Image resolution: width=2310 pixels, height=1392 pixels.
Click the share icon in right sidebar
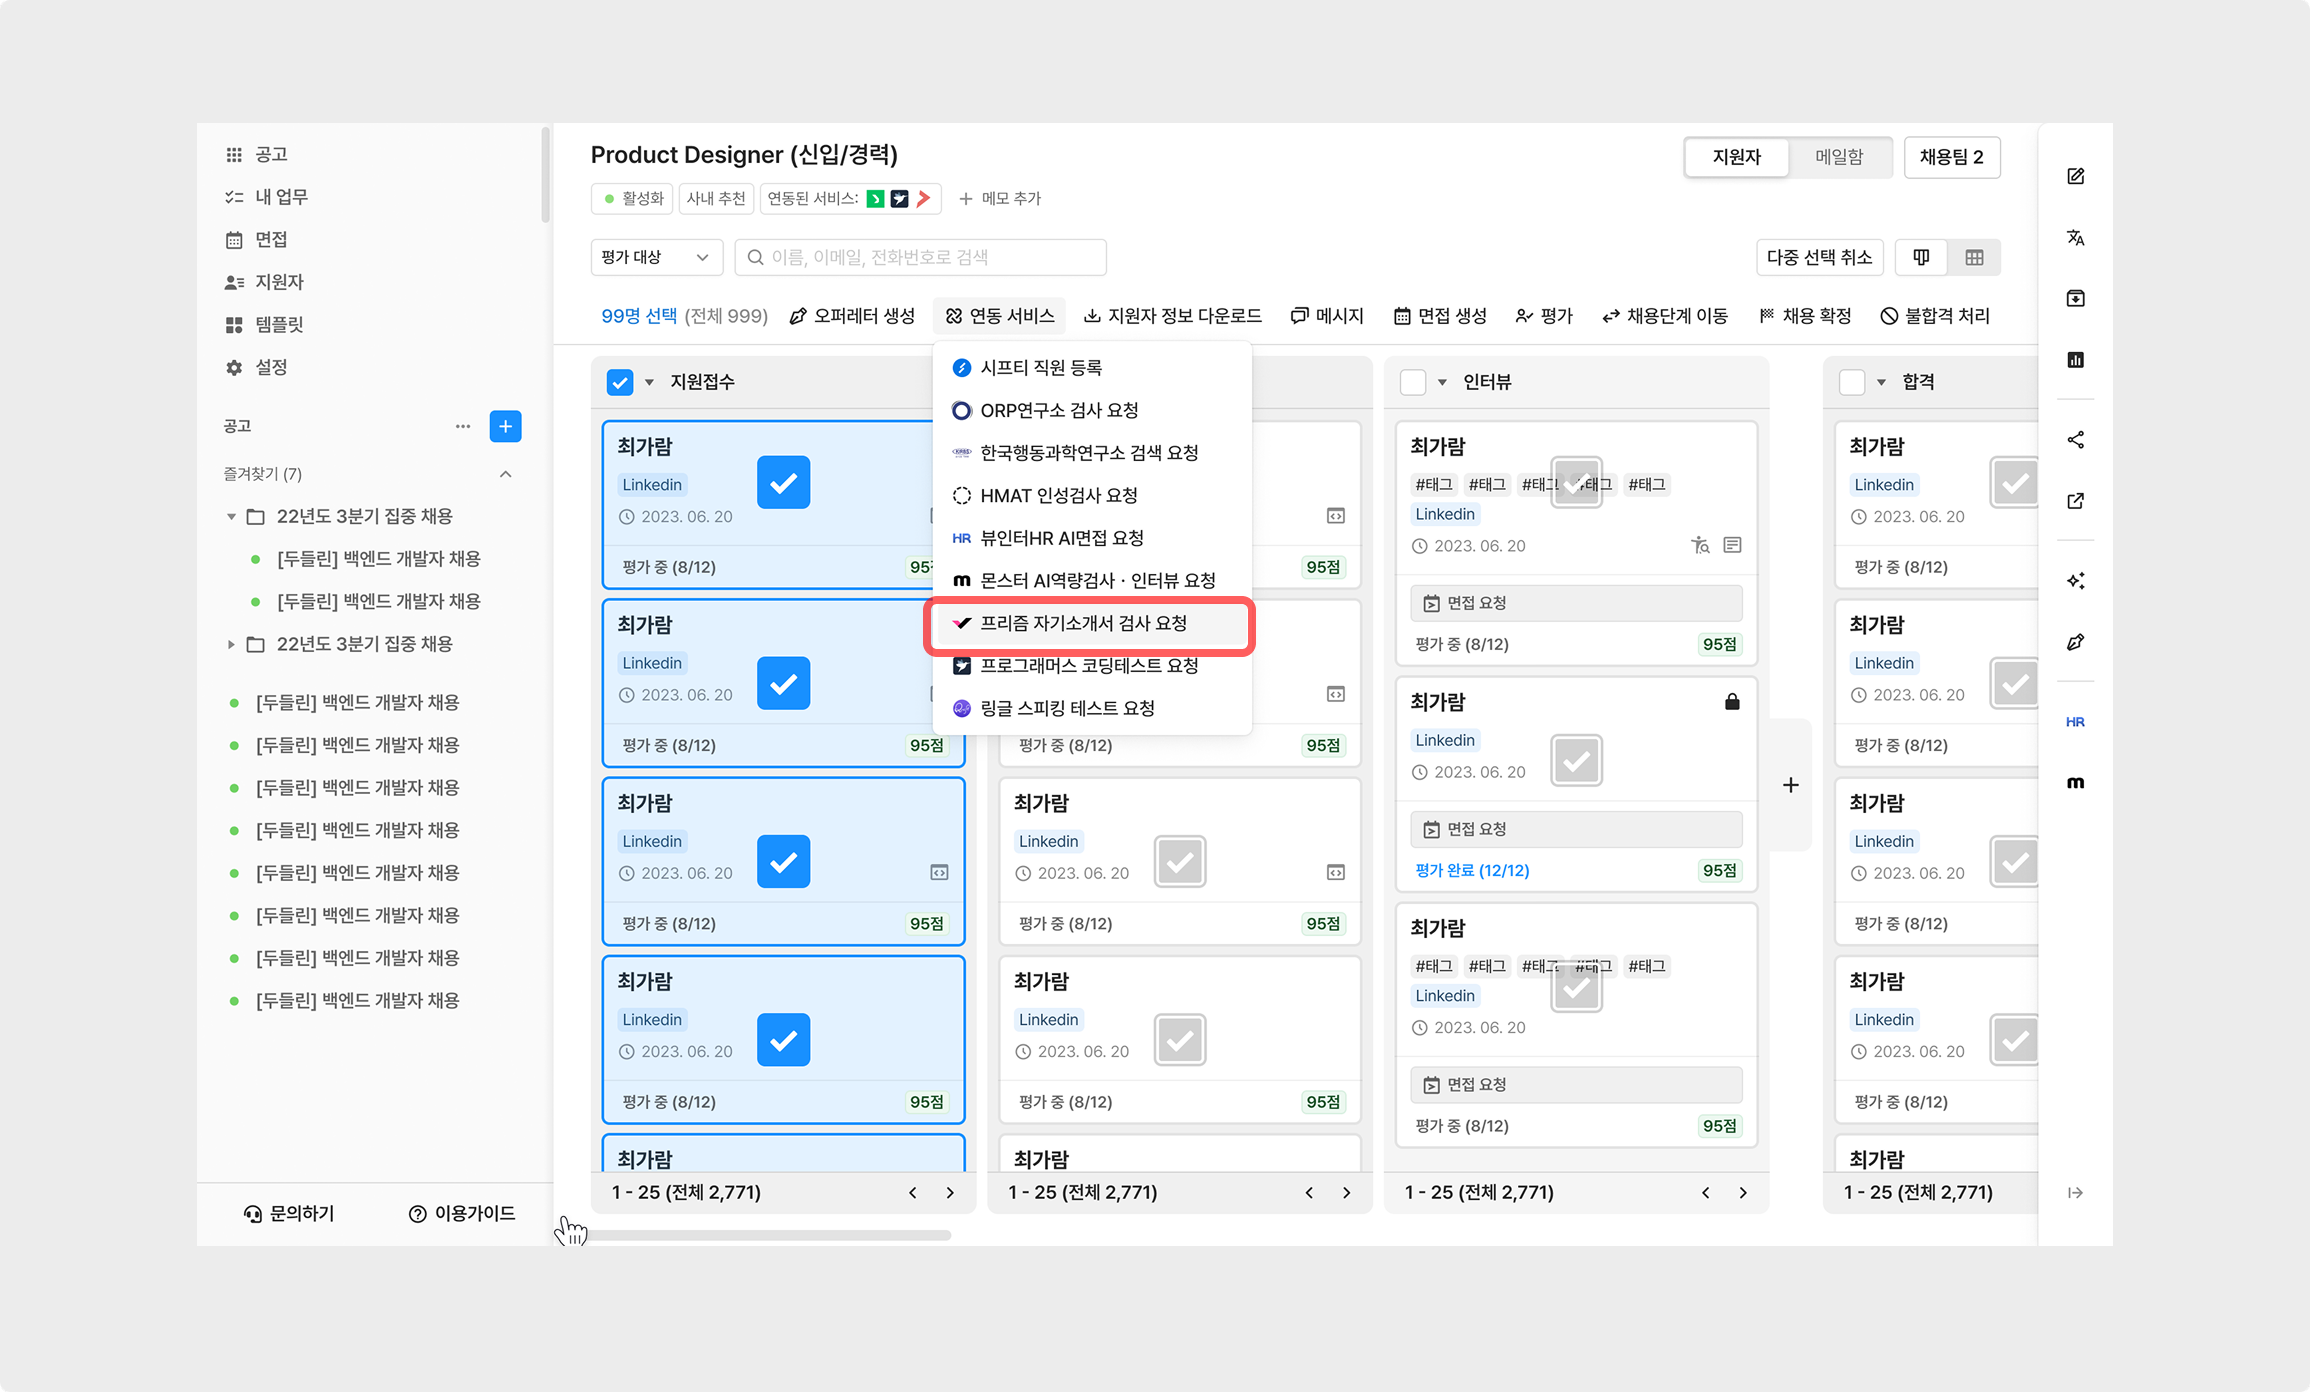tap(2075, 440)
